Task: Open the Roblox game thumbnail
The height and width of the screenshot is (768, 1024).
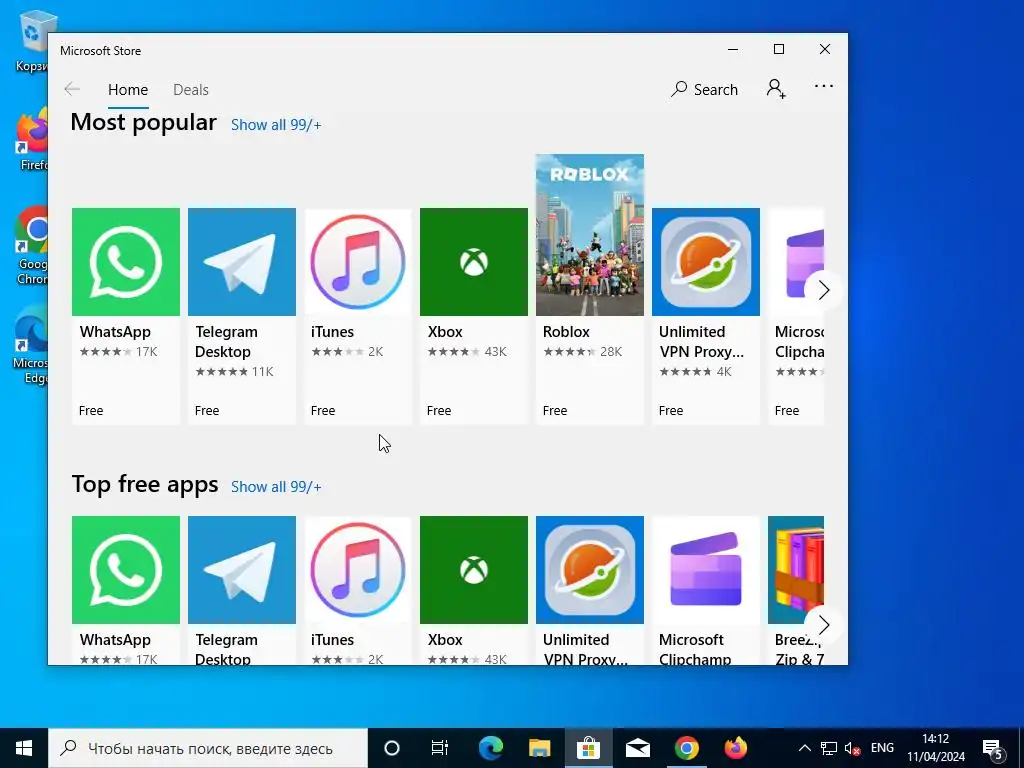Action: pos(590,235)
